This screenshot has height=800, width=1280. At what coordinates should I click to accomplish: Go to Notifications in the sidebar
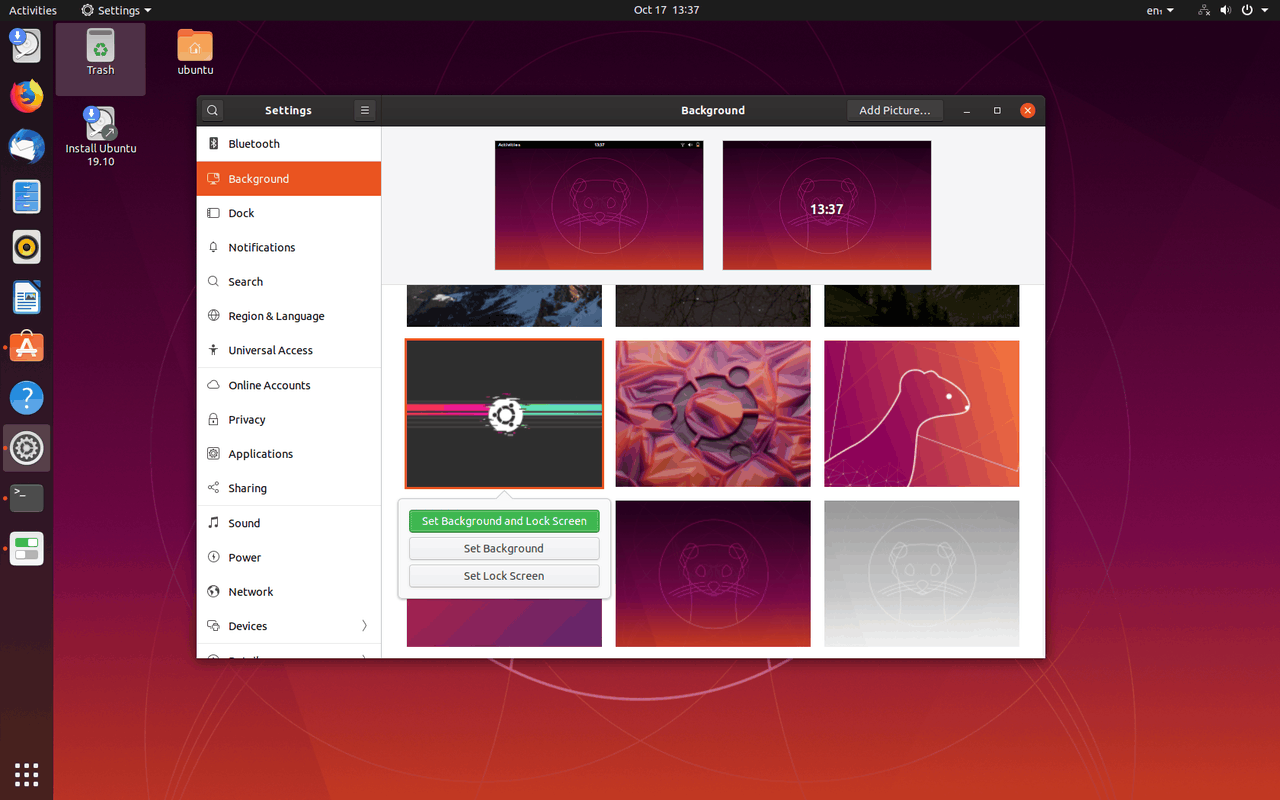coord(289,247)
